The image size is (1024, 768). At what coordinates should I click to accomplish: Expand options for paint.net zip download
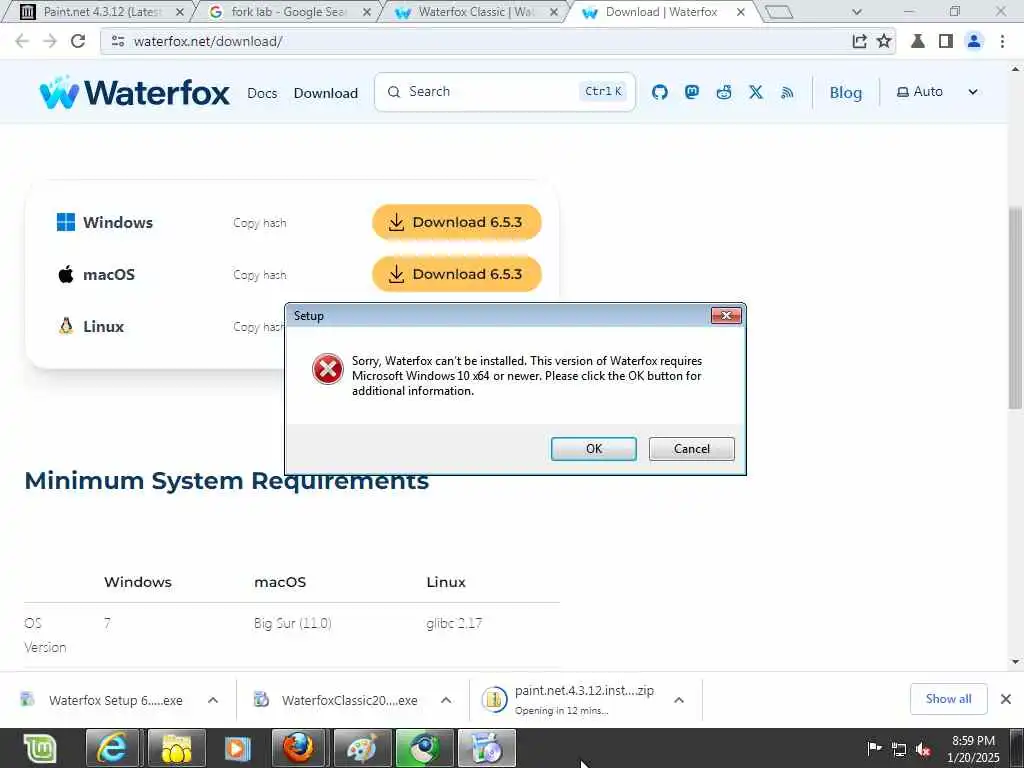(679, 700)
